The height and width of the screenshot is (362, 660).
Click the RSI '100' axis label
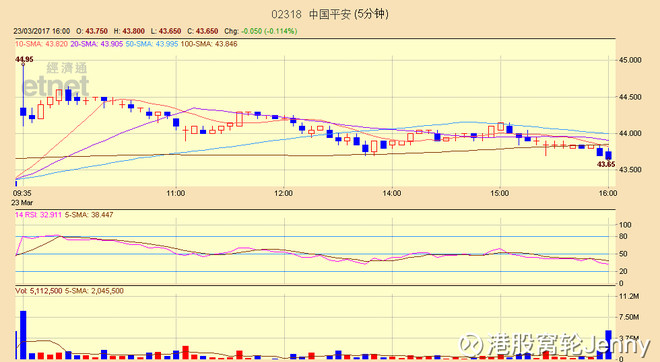[625, 225]
